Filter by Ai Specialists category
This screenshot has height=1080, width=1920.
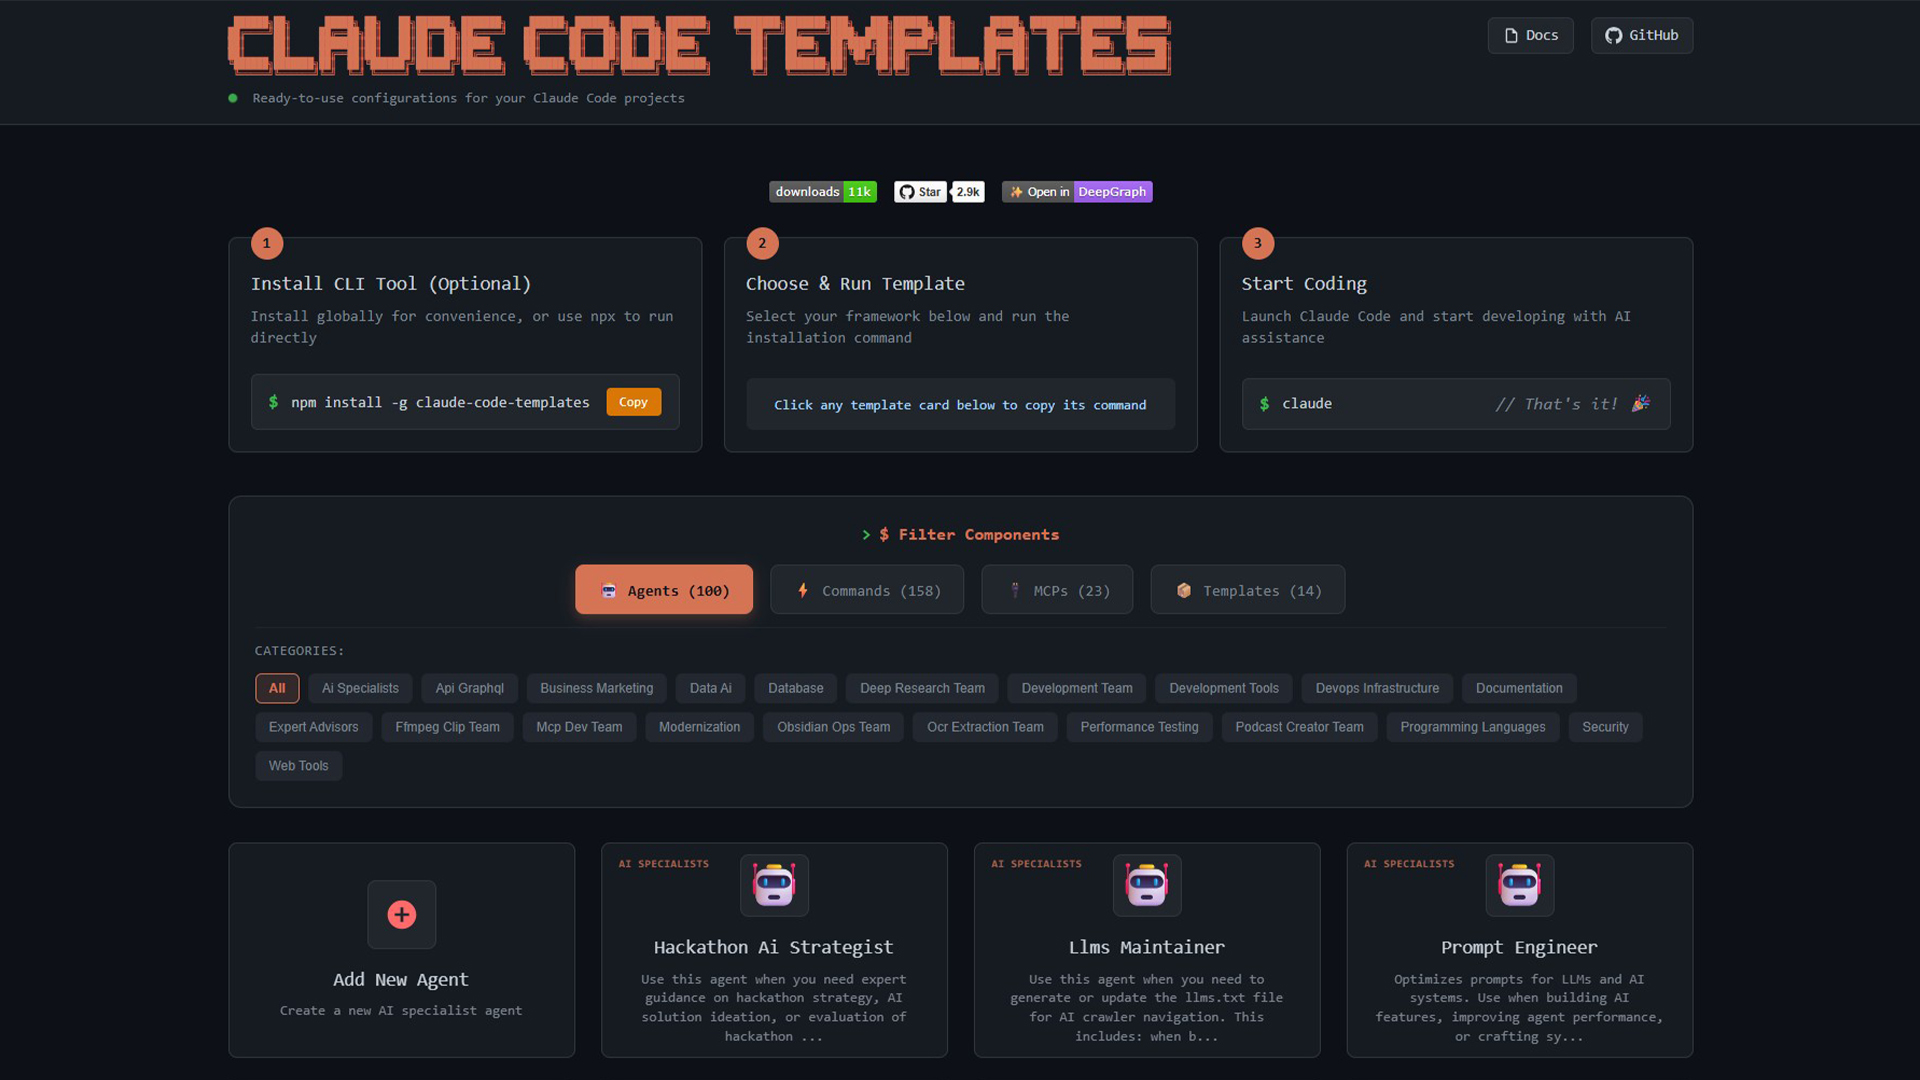(360, 688)
